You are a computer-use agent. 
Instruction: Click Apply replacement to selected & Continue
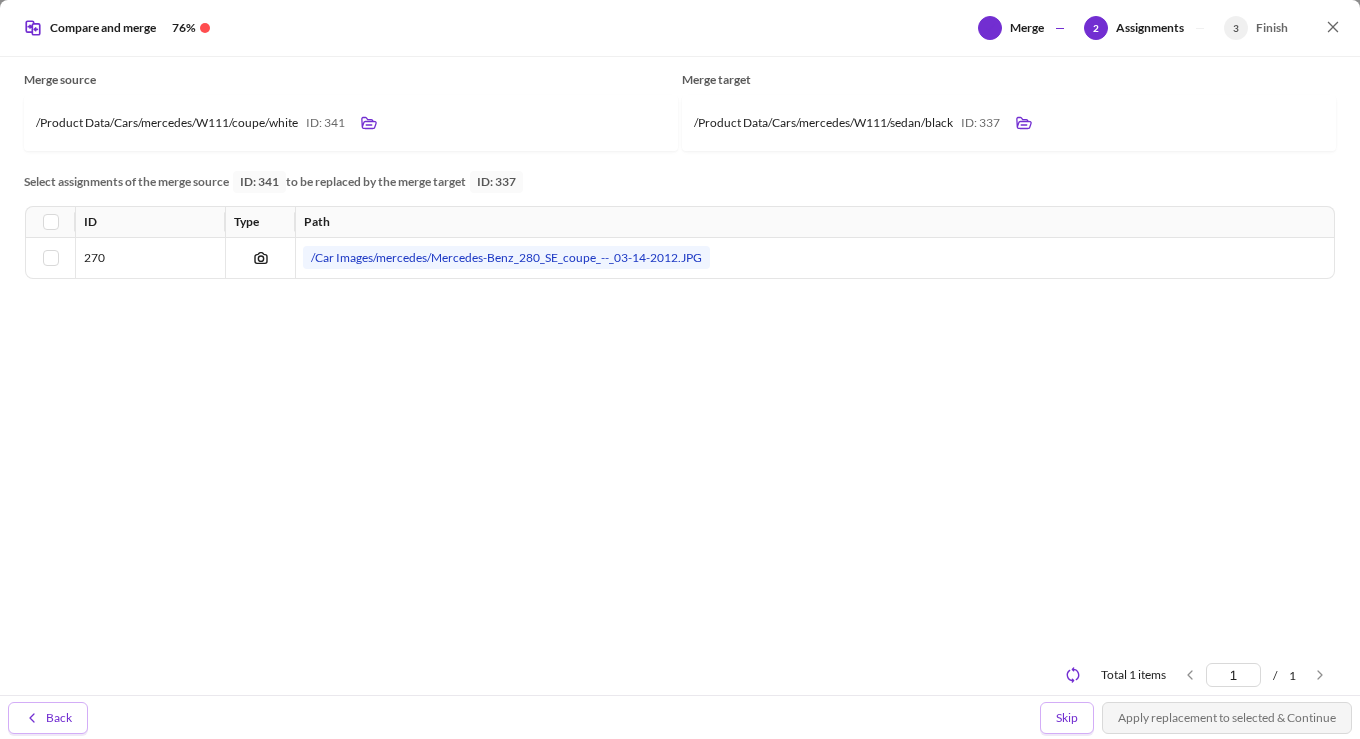[x=1227, y=718]
